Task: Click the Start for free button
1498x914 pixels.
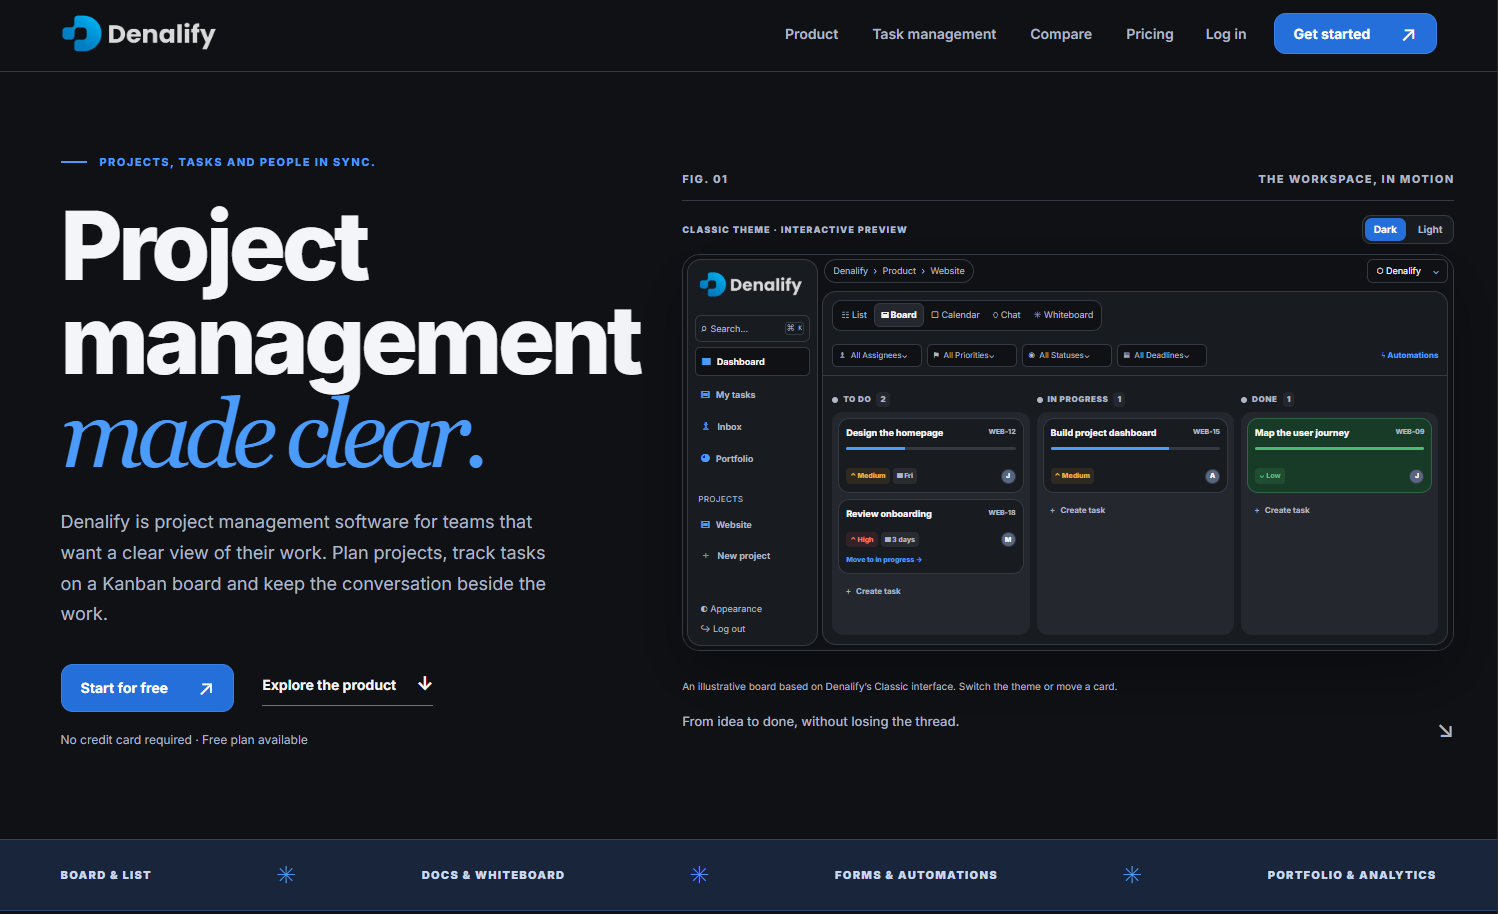Action: (x=147, y=688)
